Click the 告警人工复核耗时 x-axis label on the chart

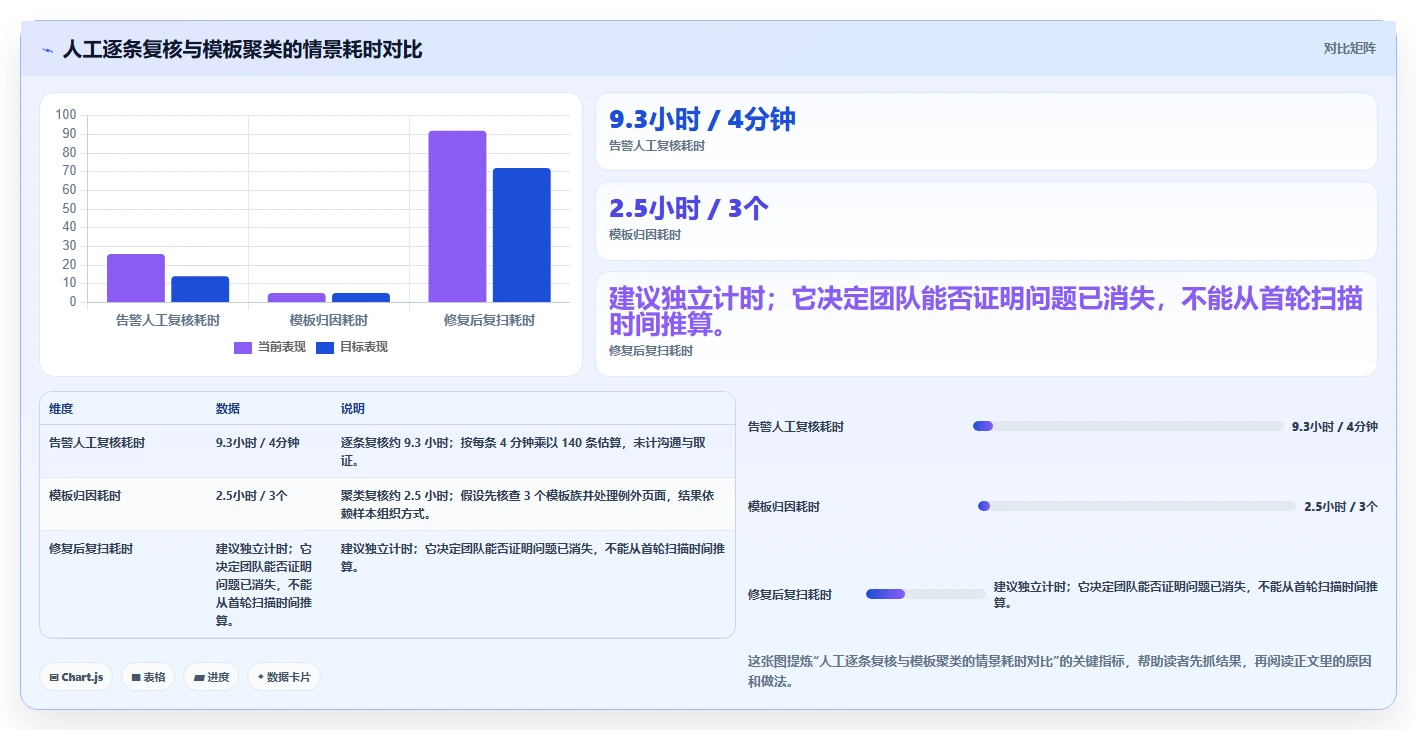pos(168,321)
